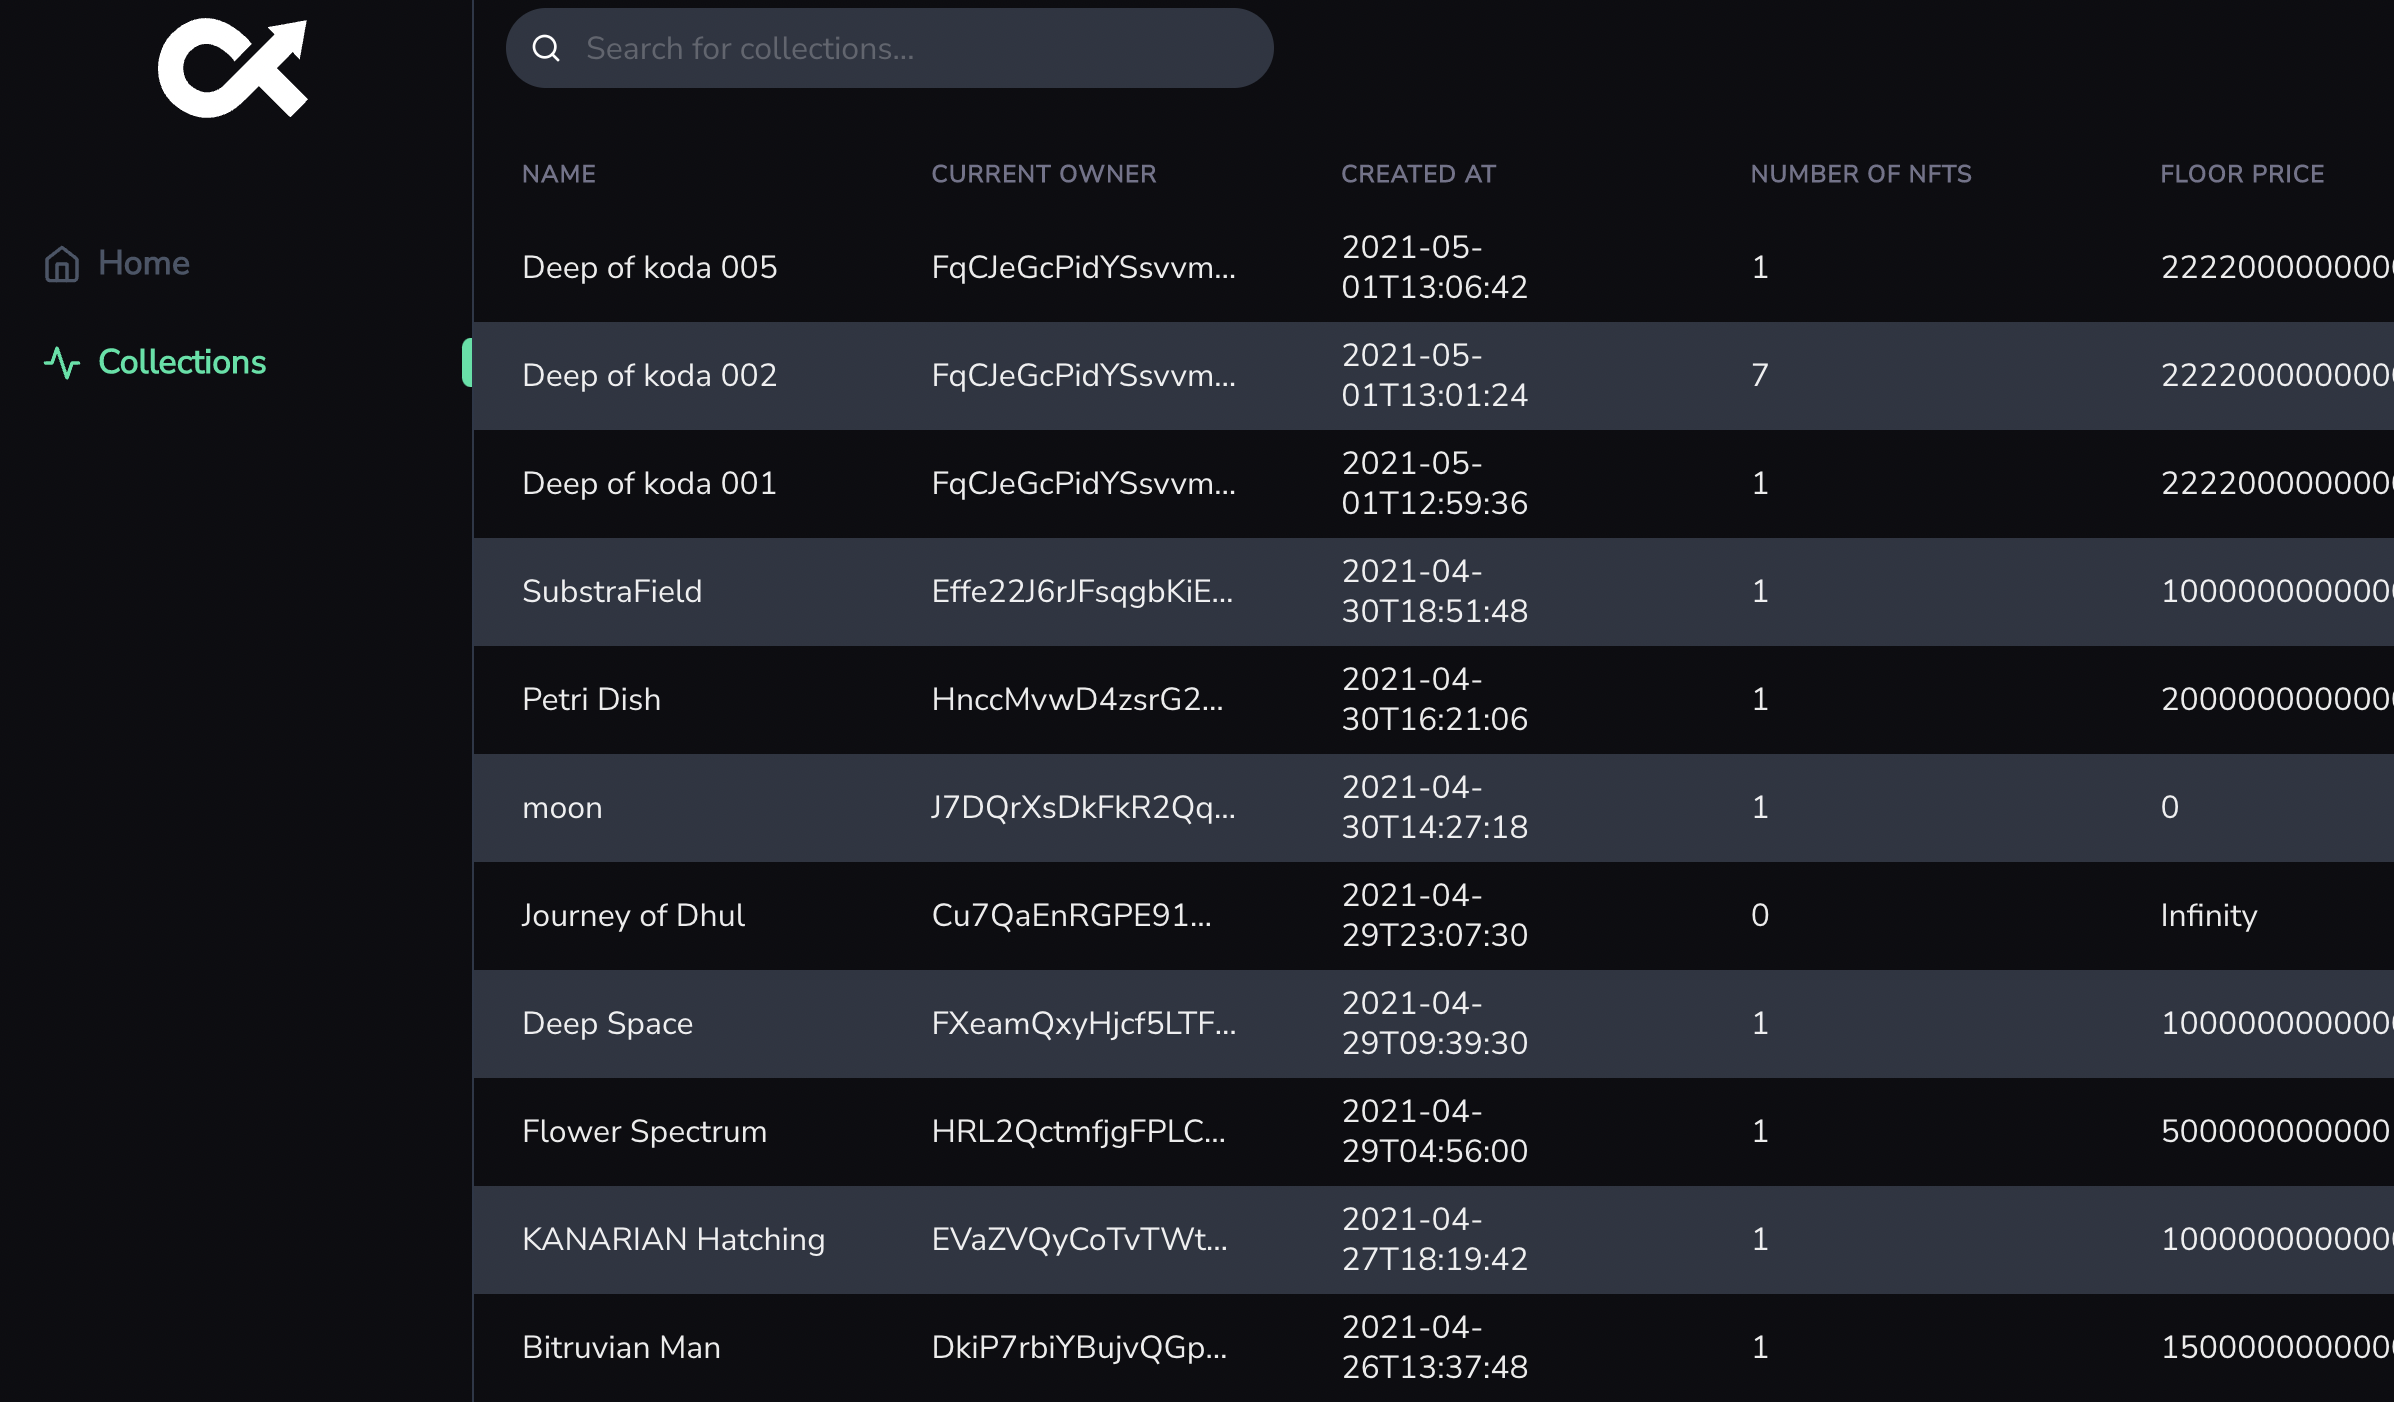Image resolution: width=2394 pixels, height=1402 pixels.
Task: Click the Home house icon in the sidebar
Action: 62,264
